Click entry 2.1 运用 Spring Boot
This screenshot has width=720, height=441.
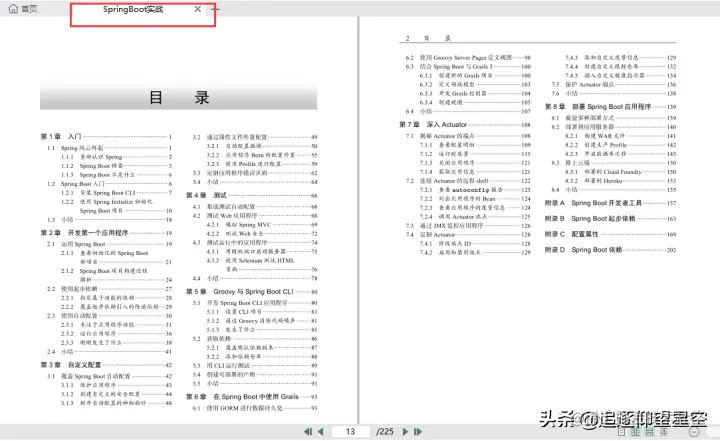pos(109,244)
